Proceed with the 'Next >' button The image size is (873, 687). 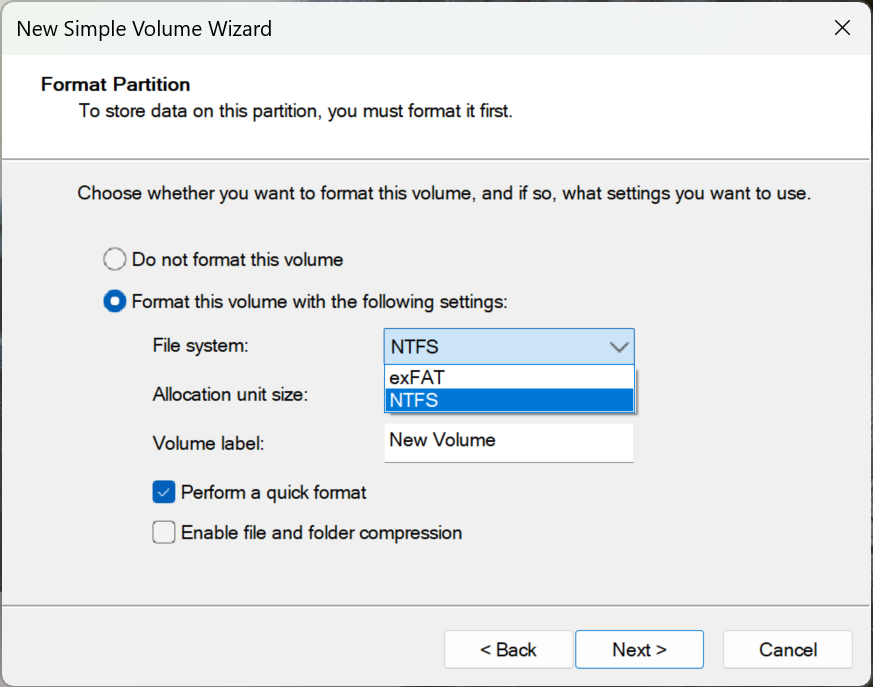point(639,650)
